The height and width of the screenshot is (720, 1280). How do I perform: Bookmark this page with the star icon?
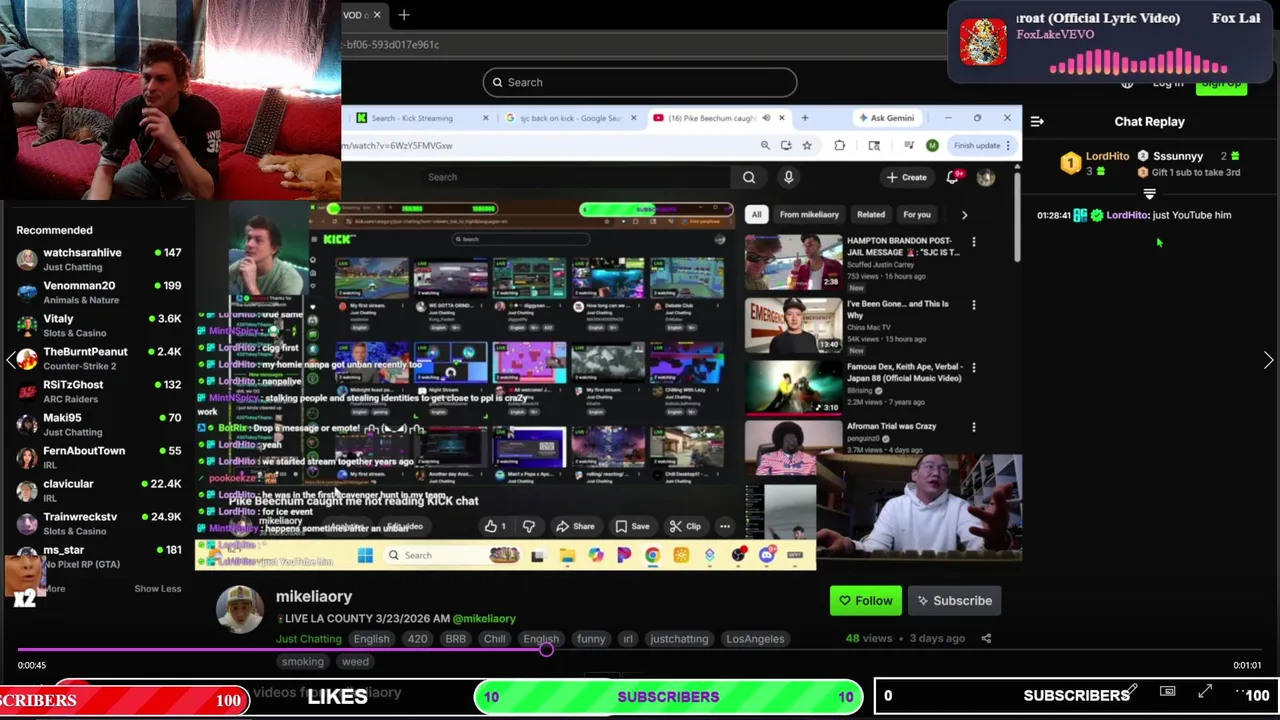click(x=807, y=145)
